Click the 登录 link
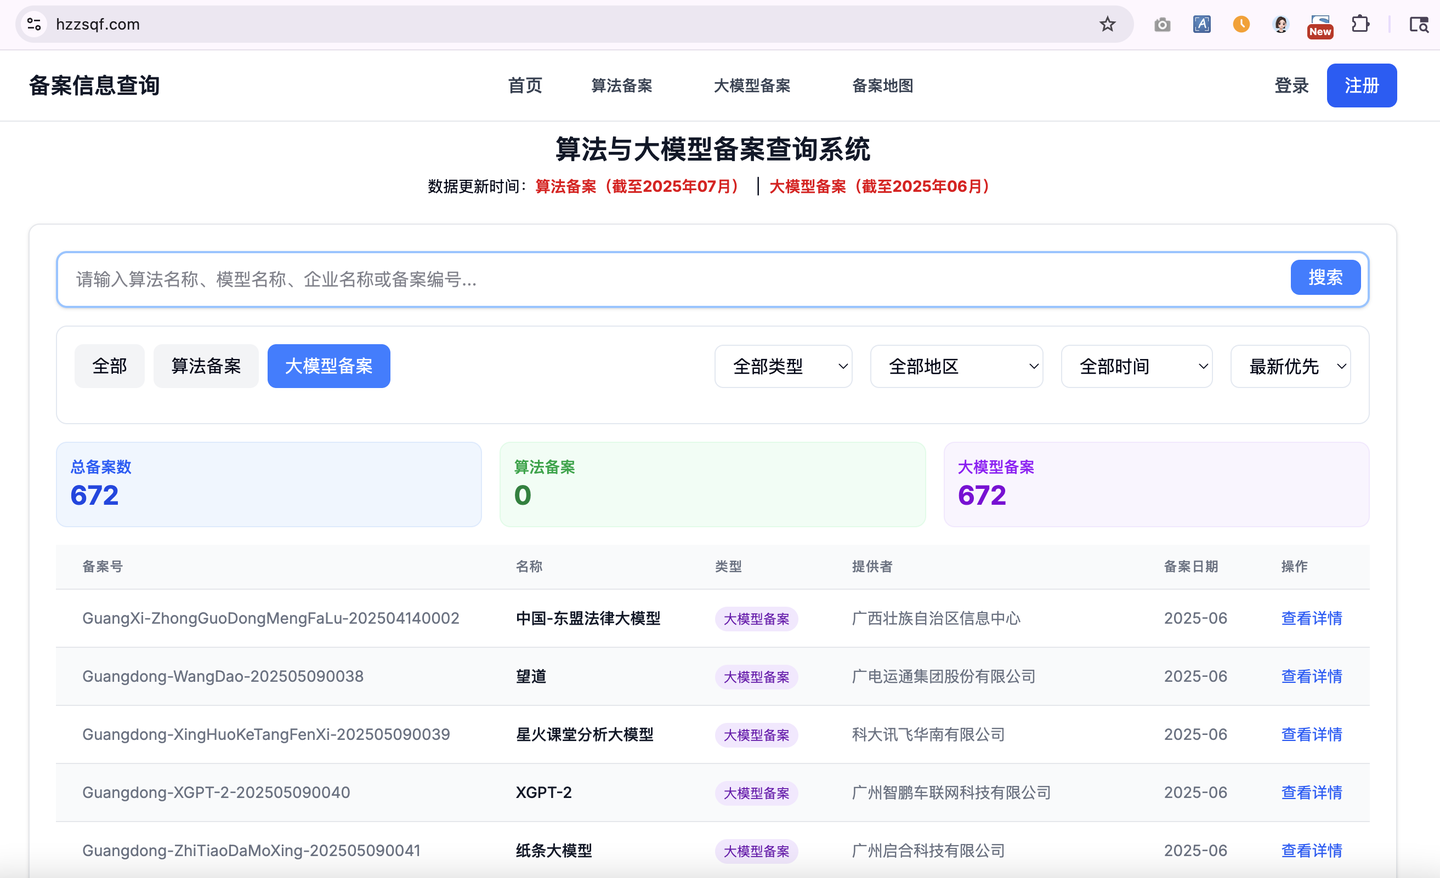Screen dimensions: 1440x878 [x=1291, y=86]
